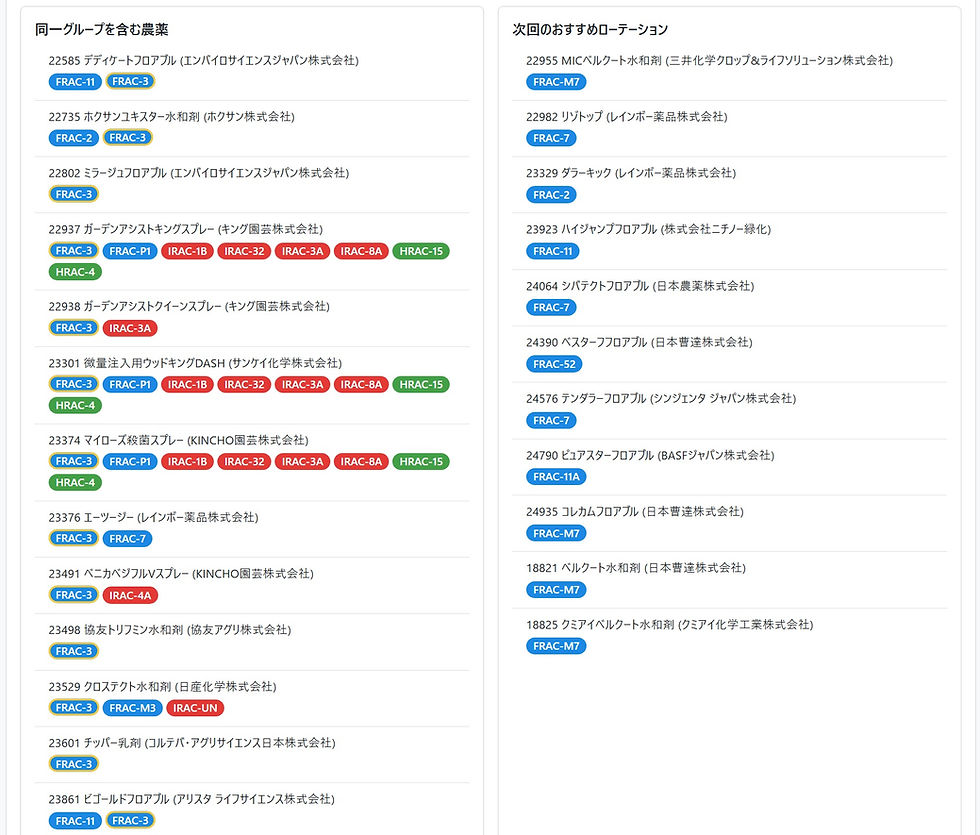Click IRAC-UN badge under 23529 クロステクト水和剤

195,708
